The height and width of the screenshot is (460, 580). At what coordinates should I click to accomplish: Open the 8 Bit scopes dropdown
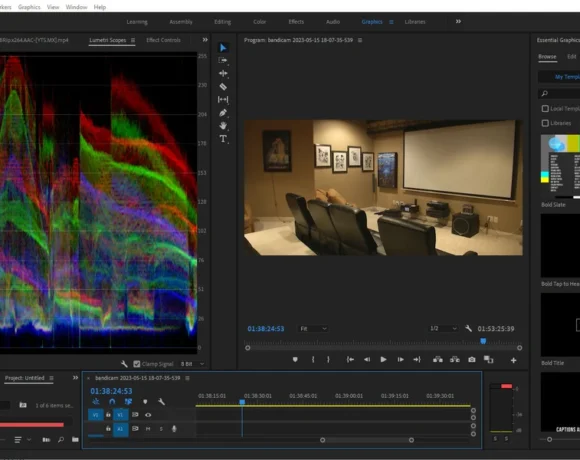[x=192, y=364]
